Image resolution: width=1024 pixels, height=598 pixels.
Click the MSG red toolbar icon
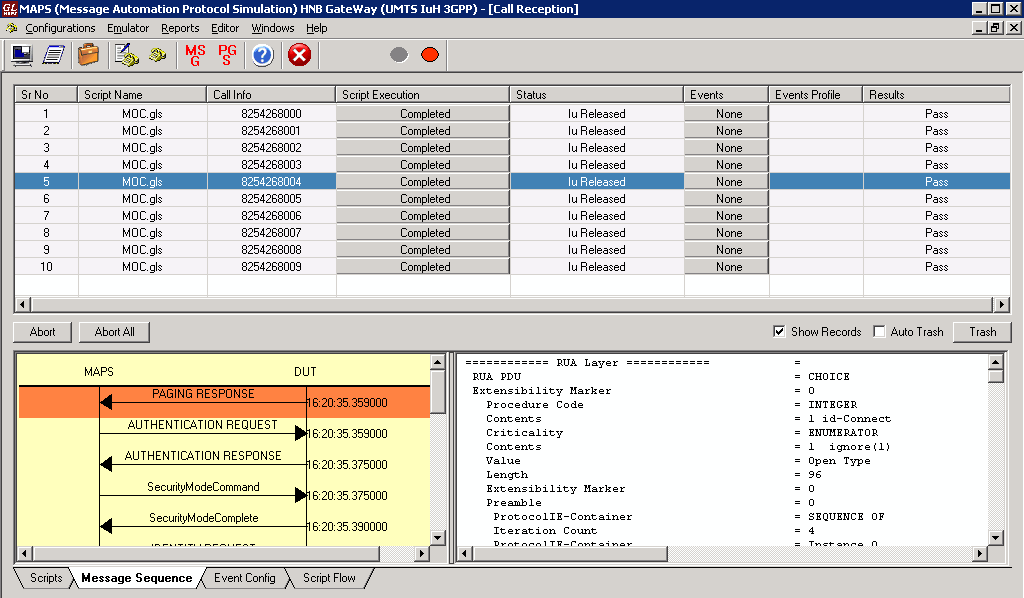point(195,55)
